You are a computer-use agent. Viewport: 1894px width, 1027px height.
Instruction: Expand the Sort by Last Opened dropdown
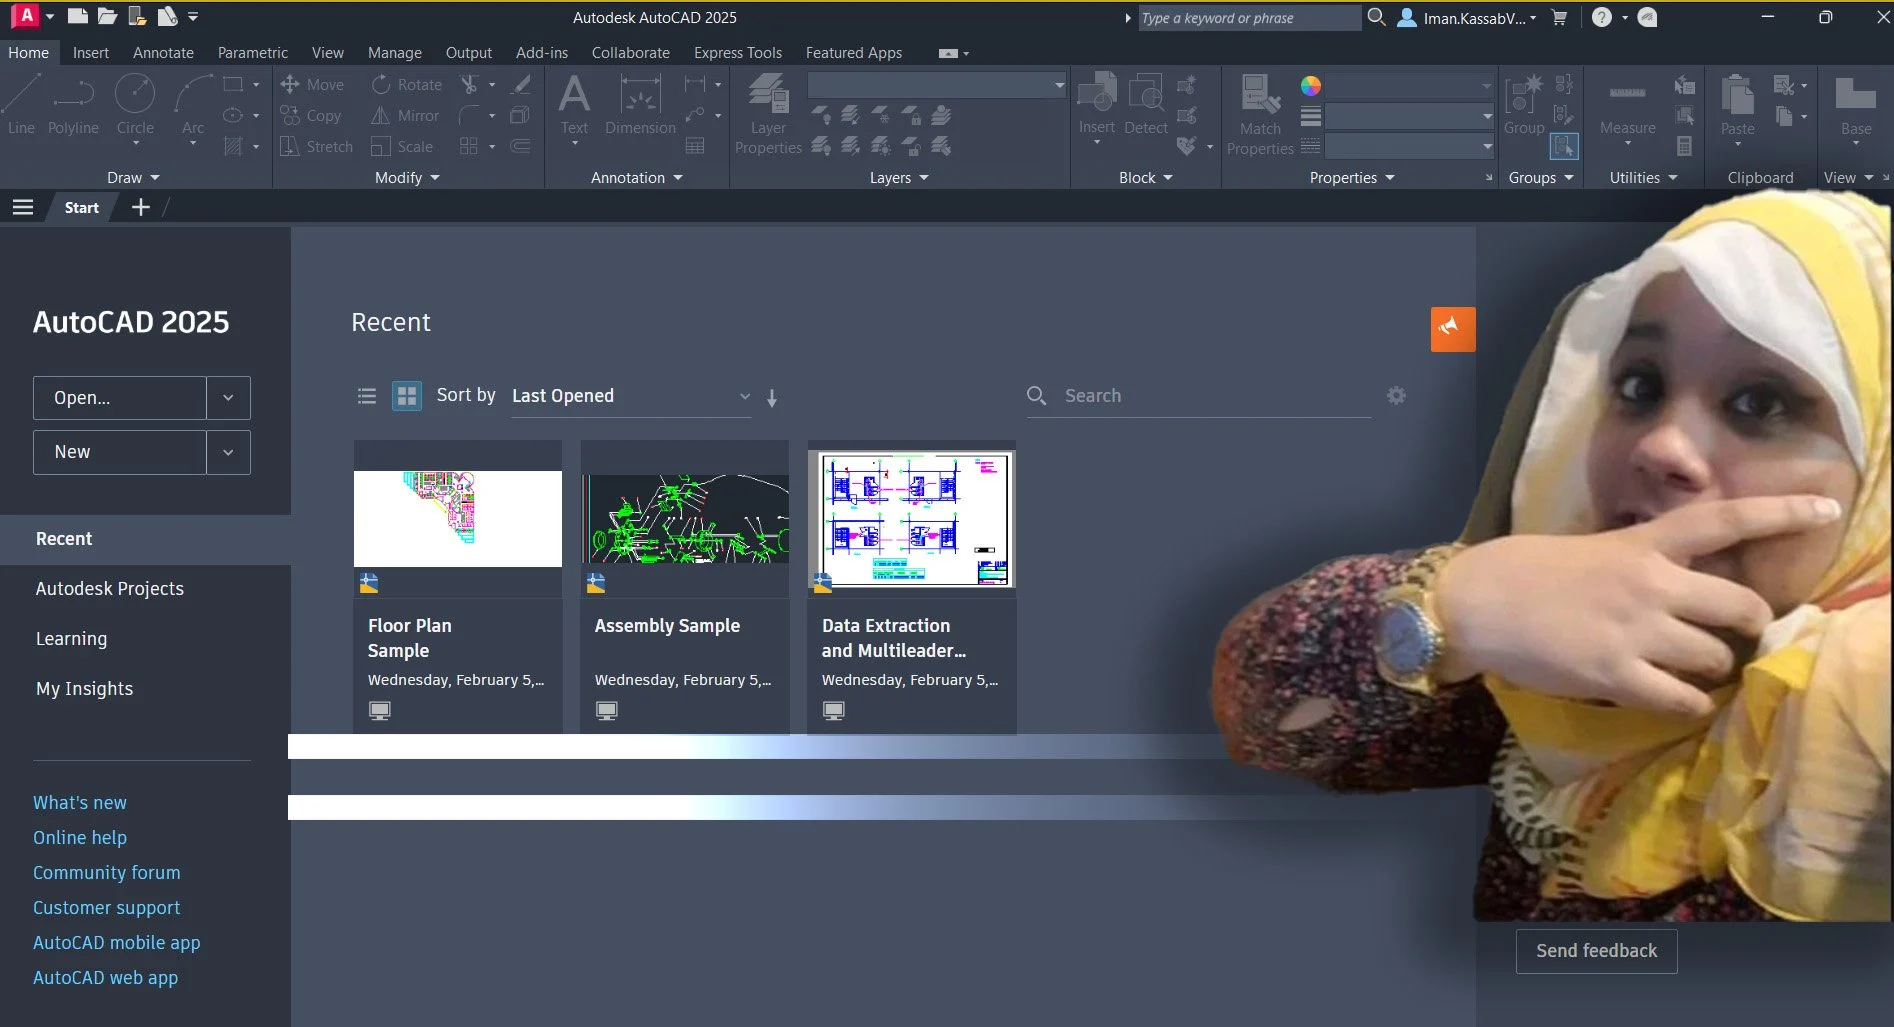(x=630, y=396)
